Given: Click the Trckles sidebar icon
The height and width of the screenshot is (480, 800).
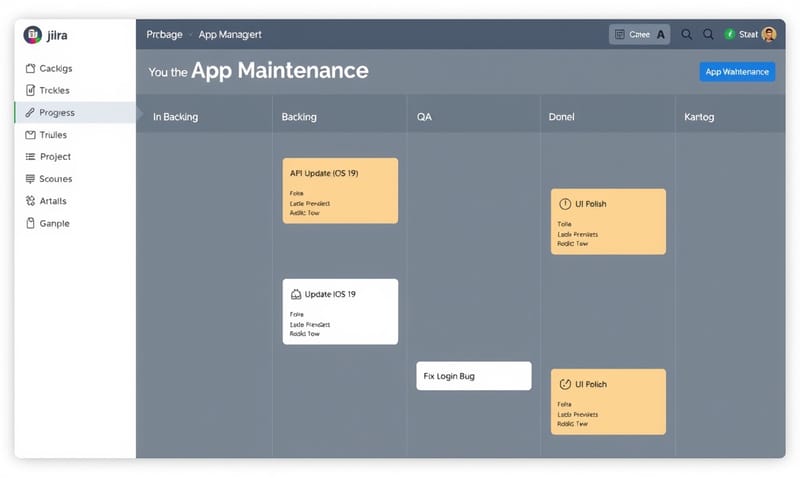Looking at the screenshot, I should pyautogui.click(x=31, y=90).
